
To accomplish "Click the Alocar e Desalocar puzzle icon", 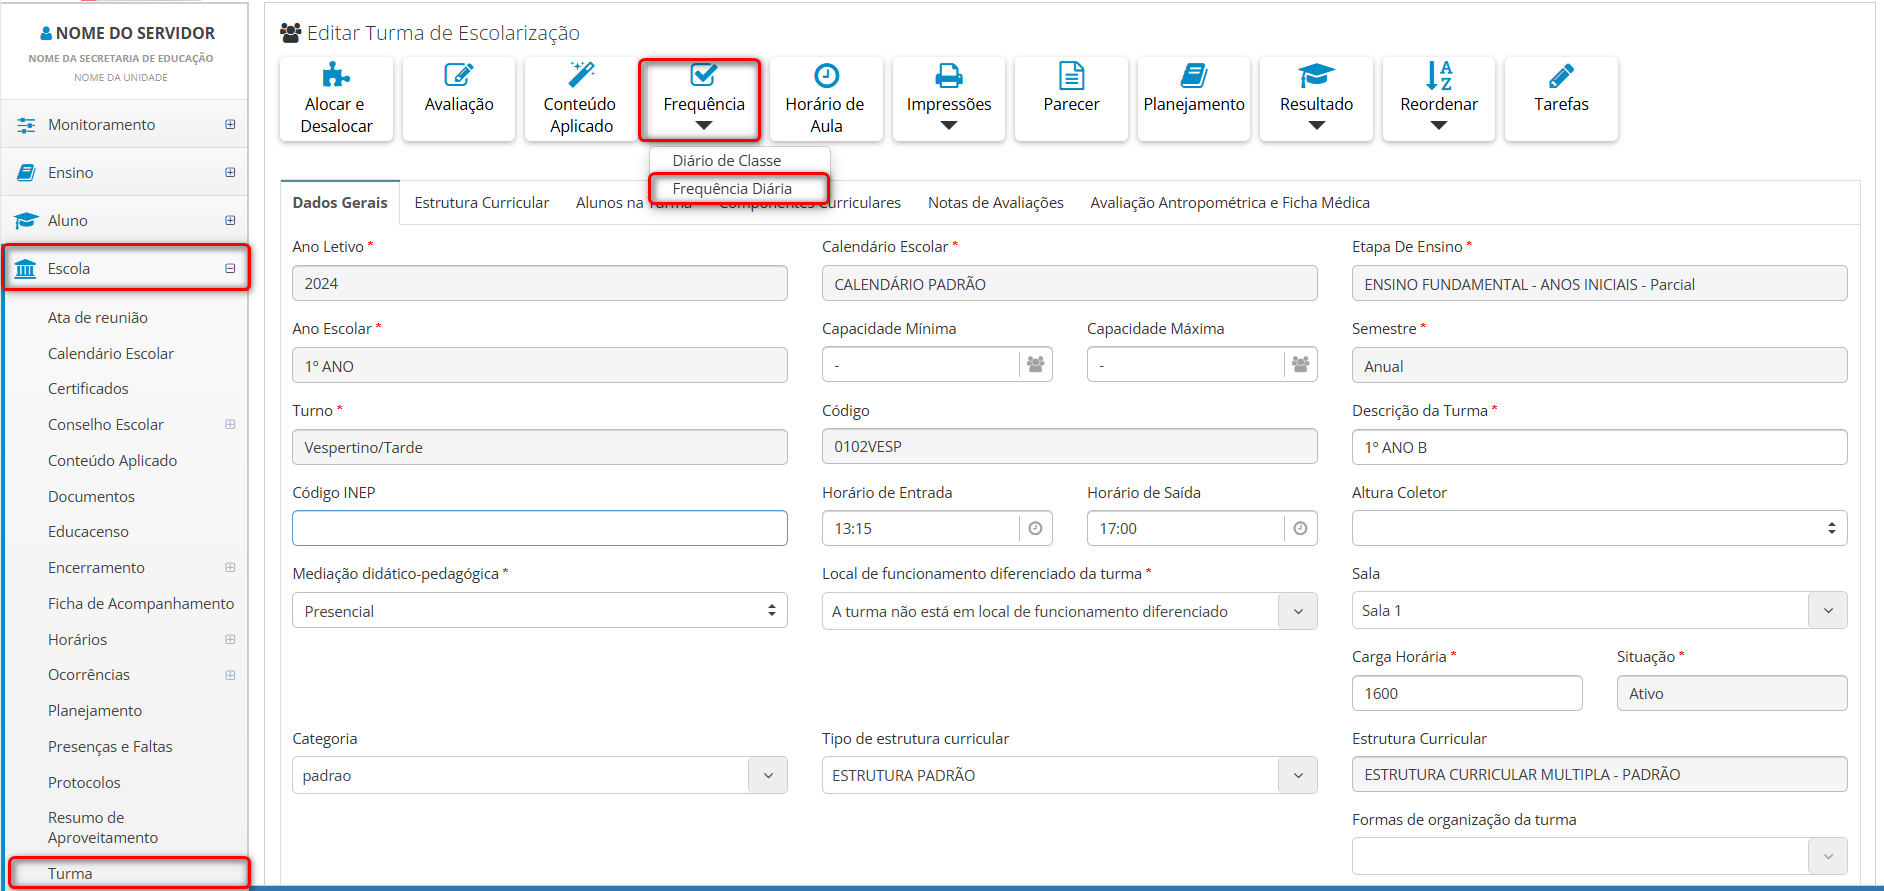I will click(x=336, y=75).
